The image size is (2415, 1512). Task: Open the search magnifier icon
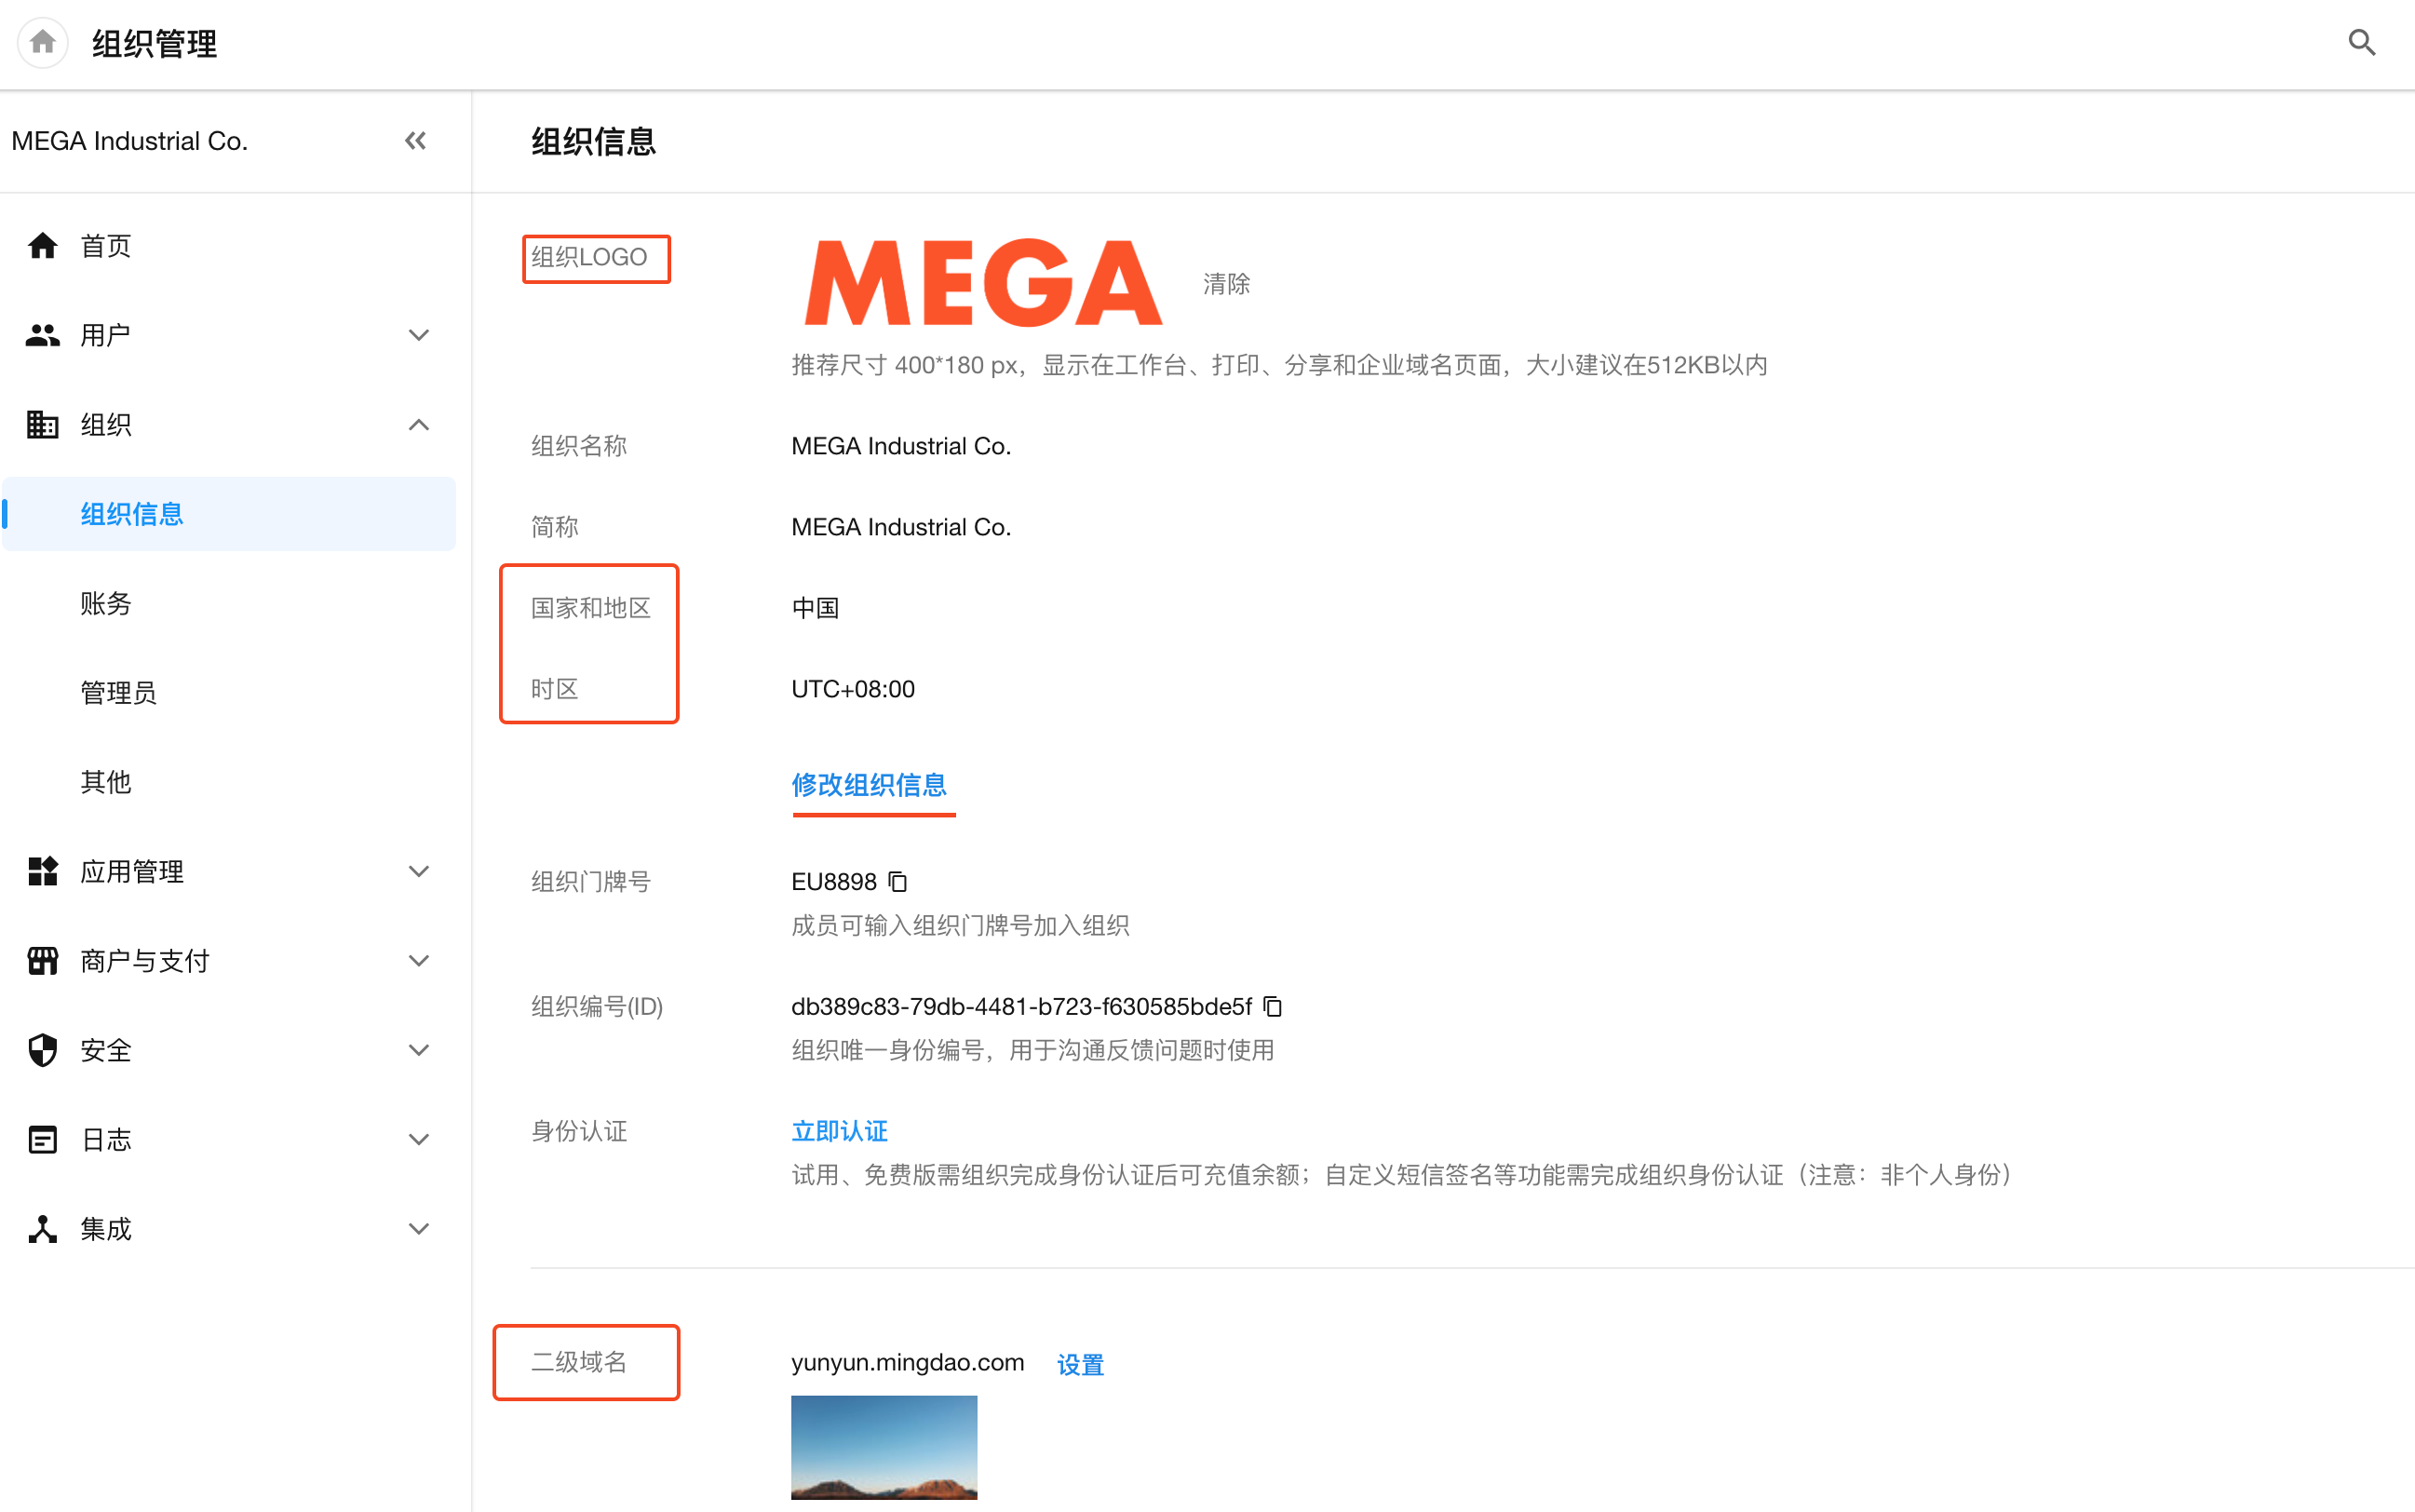2361,42
